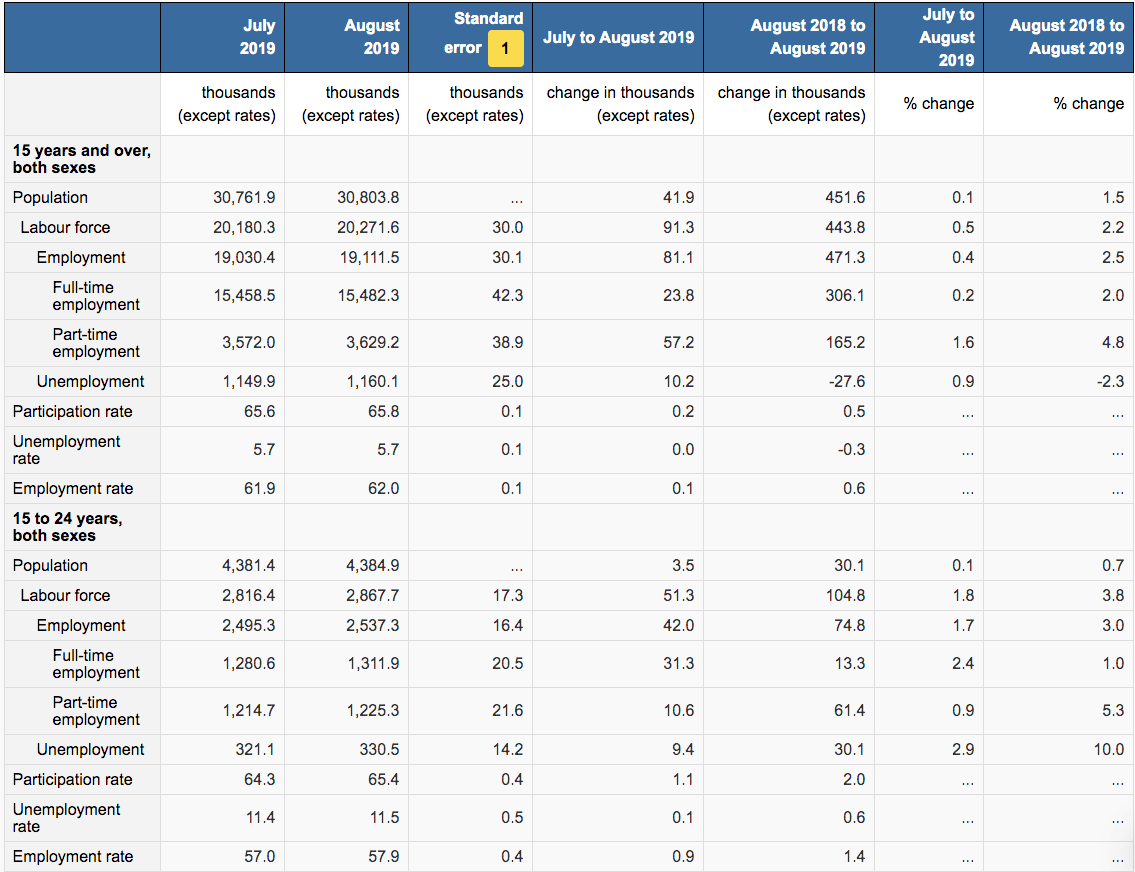1135x872 pixels.
Task: Click Labour force value 20,271.6
Action: click(368, 227)
